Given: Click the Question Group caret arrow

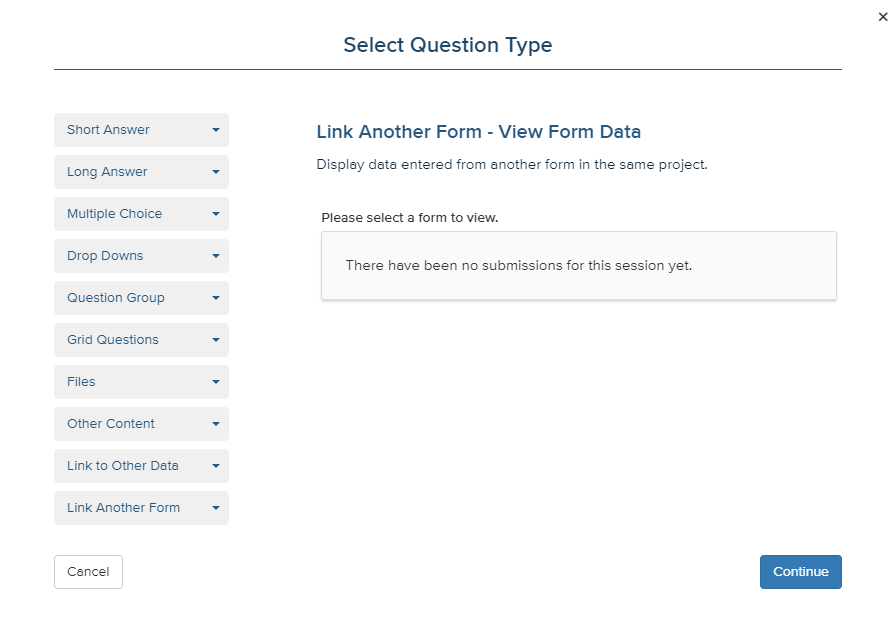Looking at the screenshot, I should pos(216,298).
